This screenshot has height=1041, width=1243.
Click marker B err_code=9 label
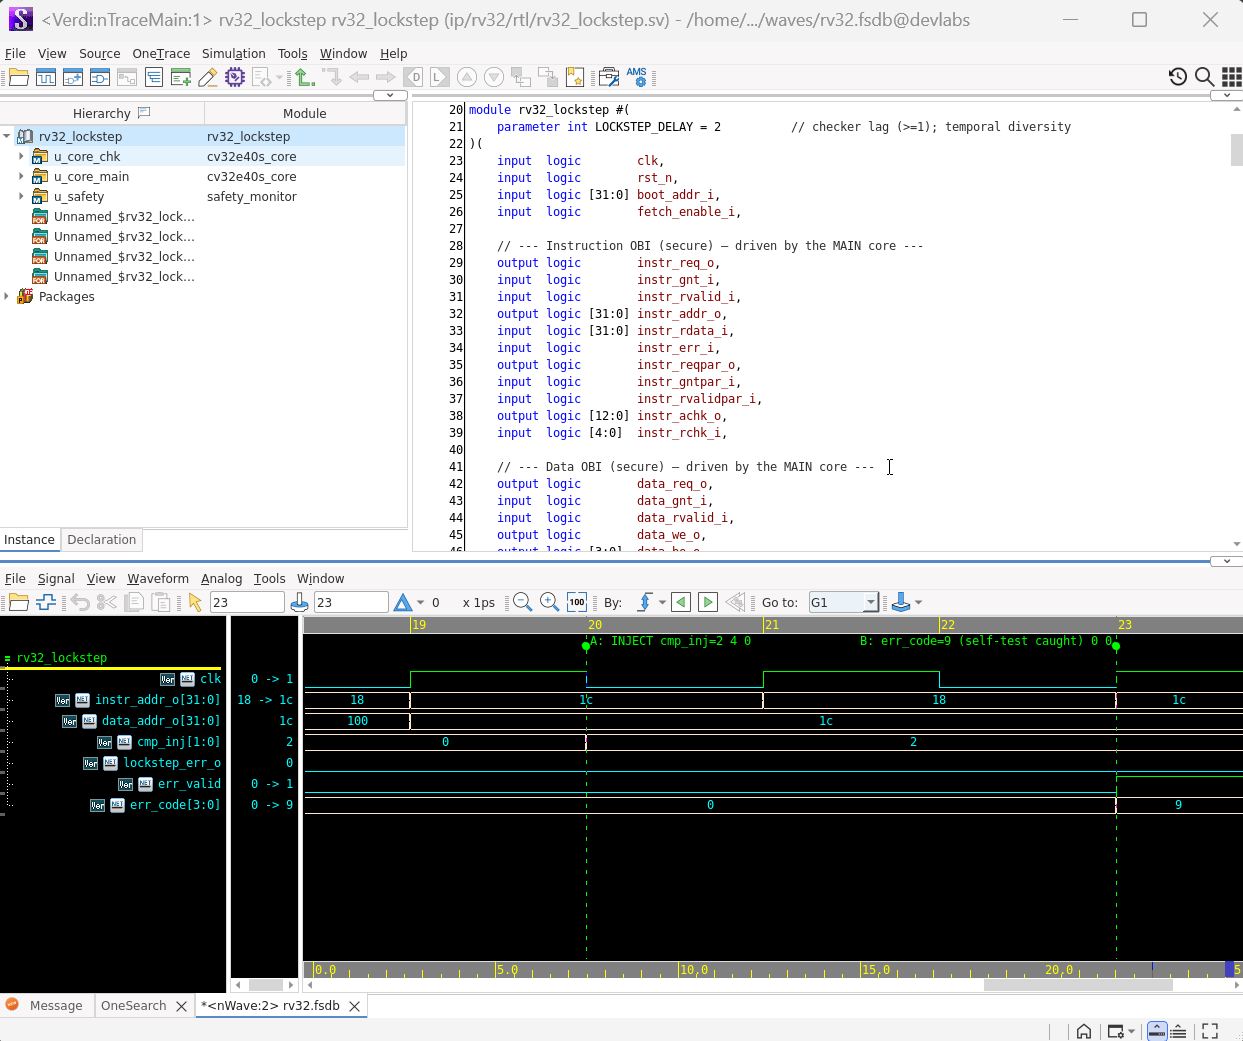tap(987, 641)
